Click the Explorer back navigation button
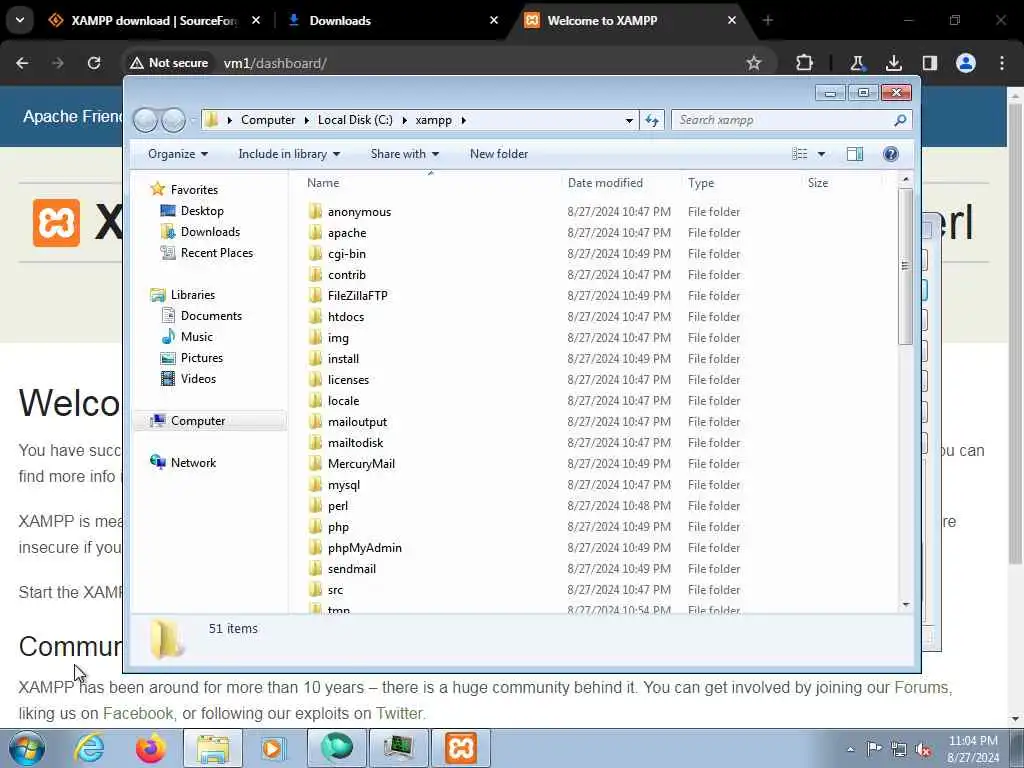1024x768 pixels. pos(145,120)
